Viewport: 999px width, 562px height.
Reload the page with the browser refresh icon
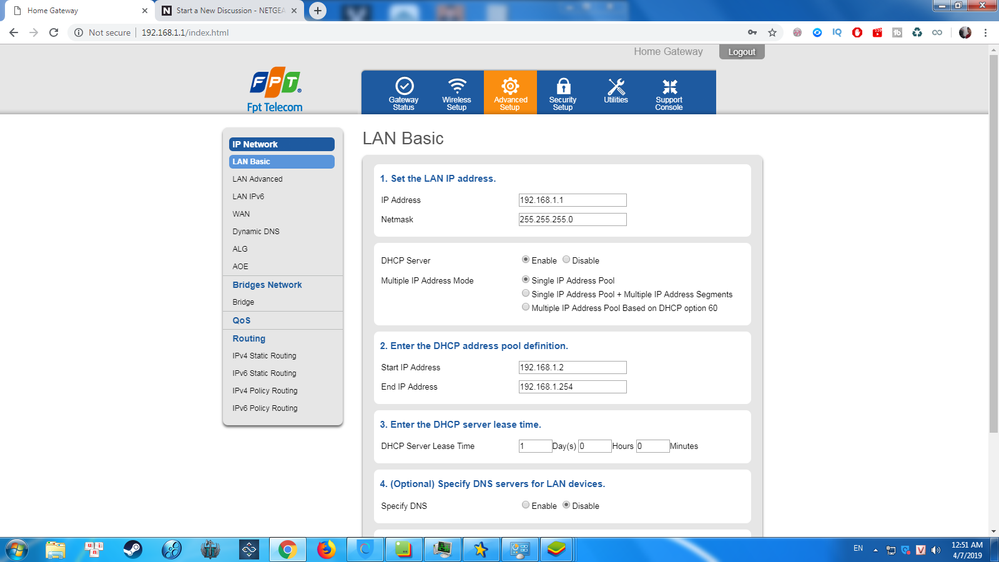[x=54, y=33]
